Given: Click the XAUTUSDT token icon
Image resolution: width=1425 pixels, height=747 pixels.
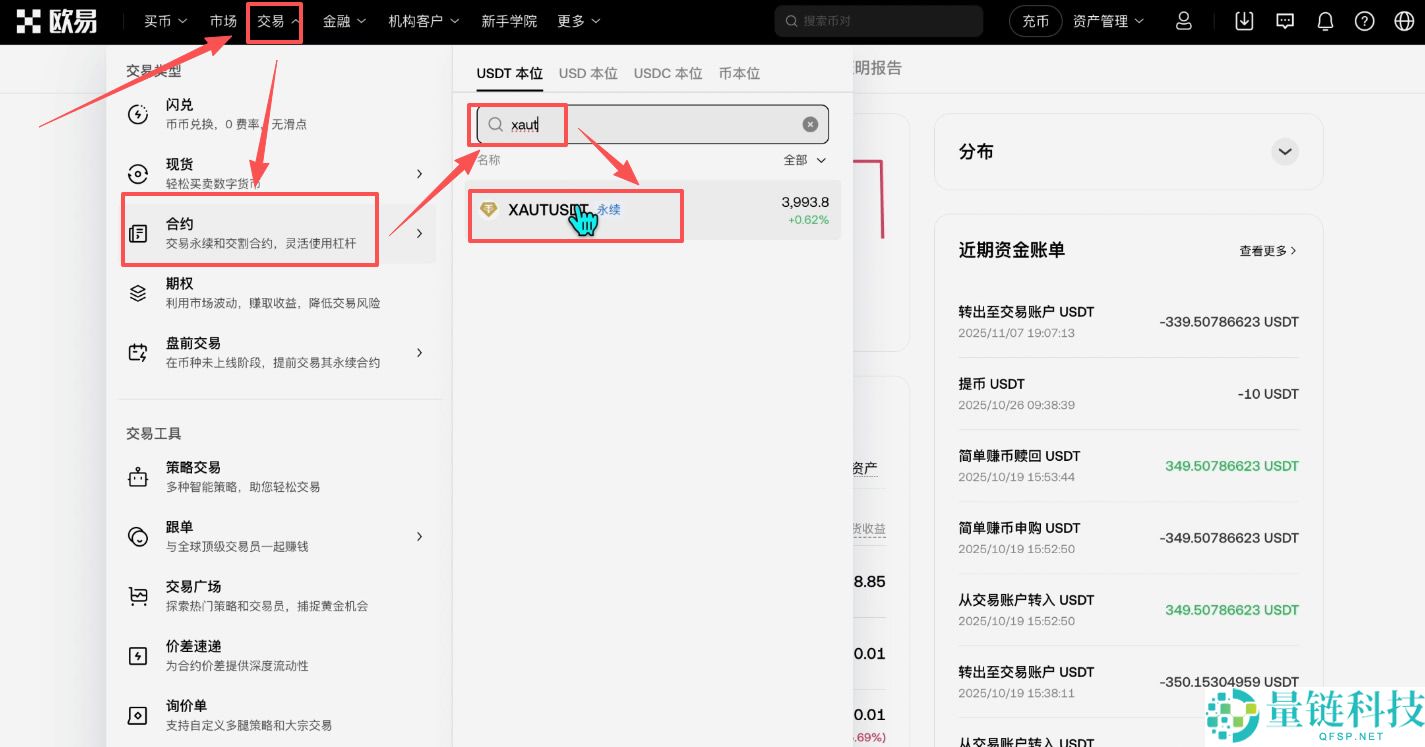Looking at the screenshot, I should [489, 209].
